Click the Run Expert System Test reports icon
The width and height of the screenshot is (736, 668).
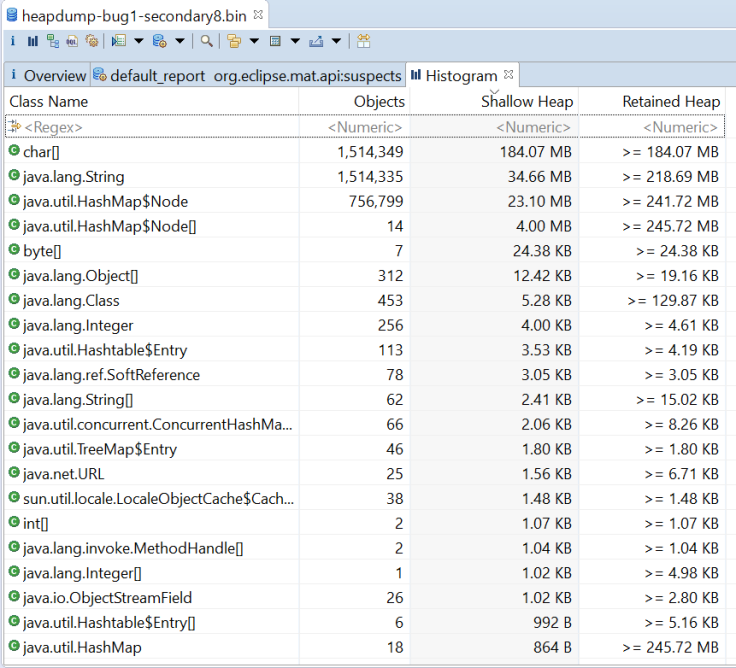[x=119, y=41]
